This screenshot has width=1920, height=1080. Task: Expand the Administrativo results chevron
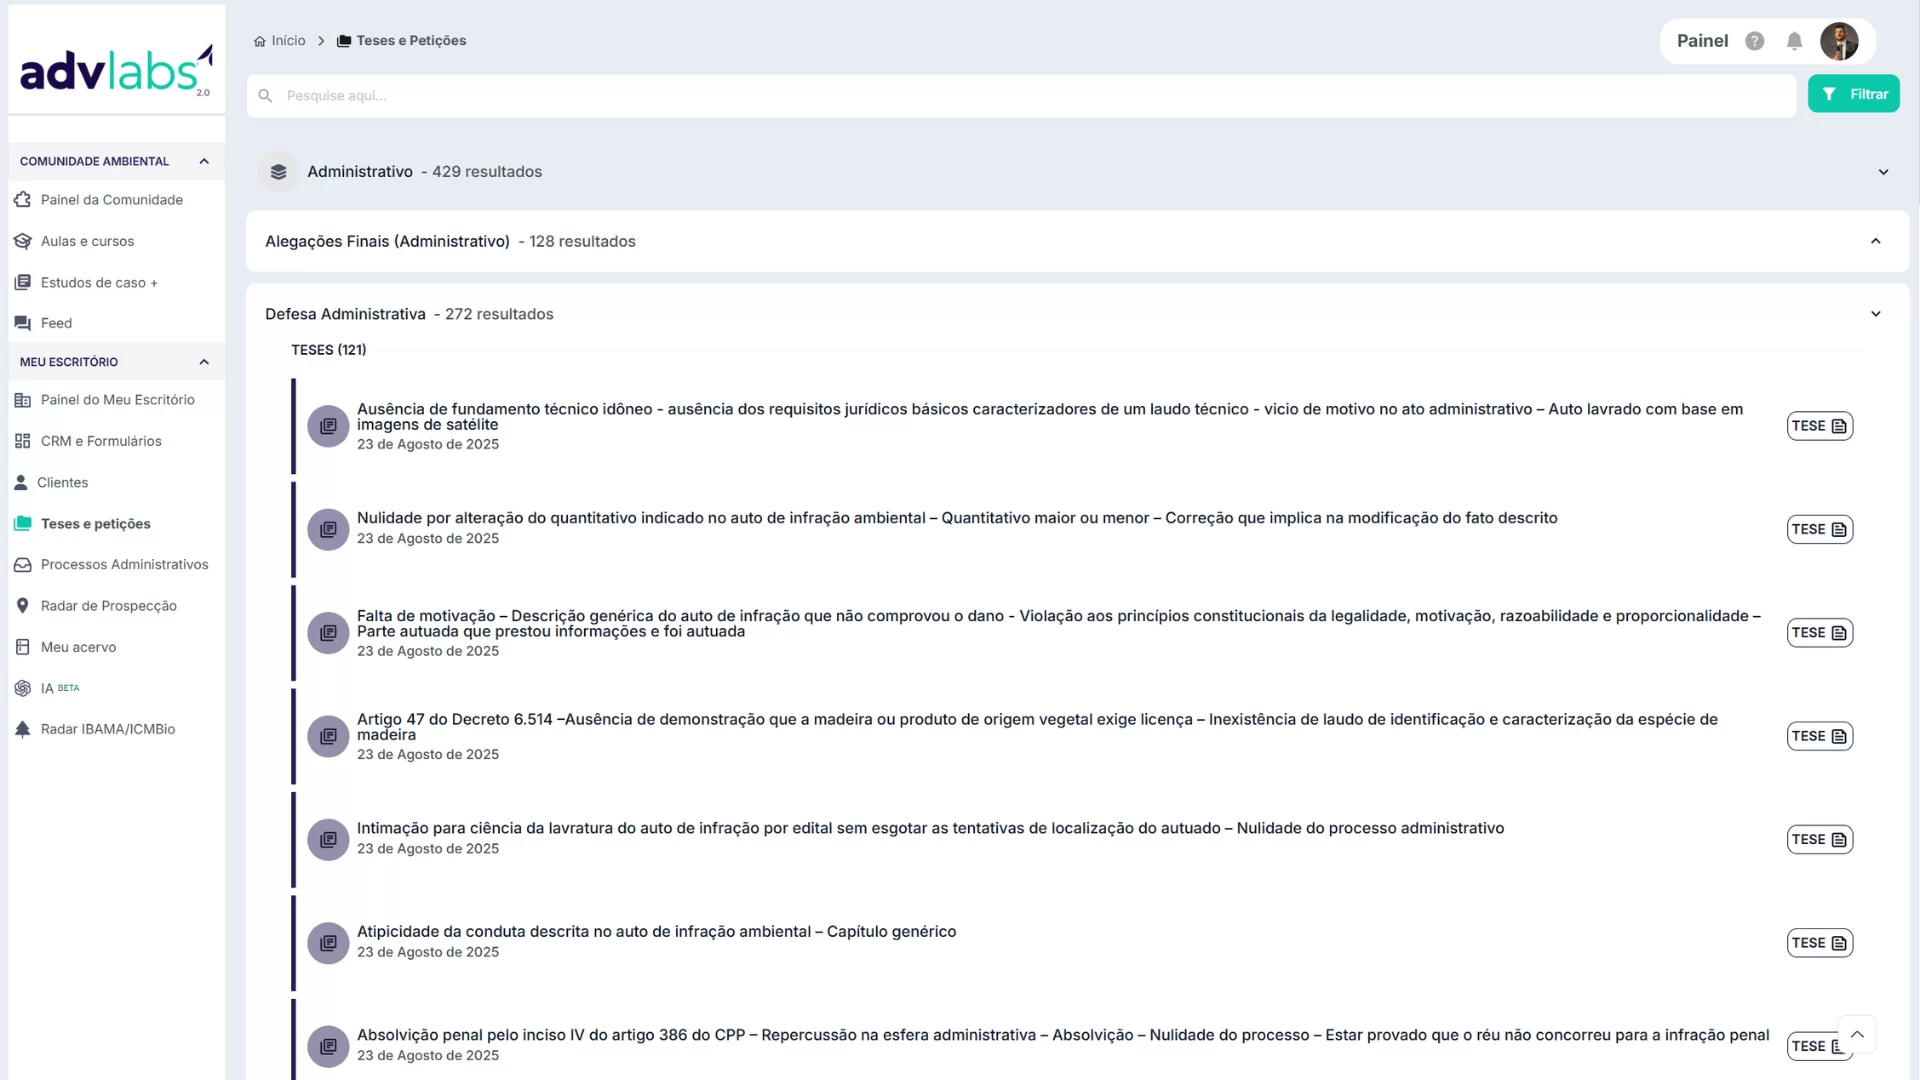click(x=1883, y=172)
